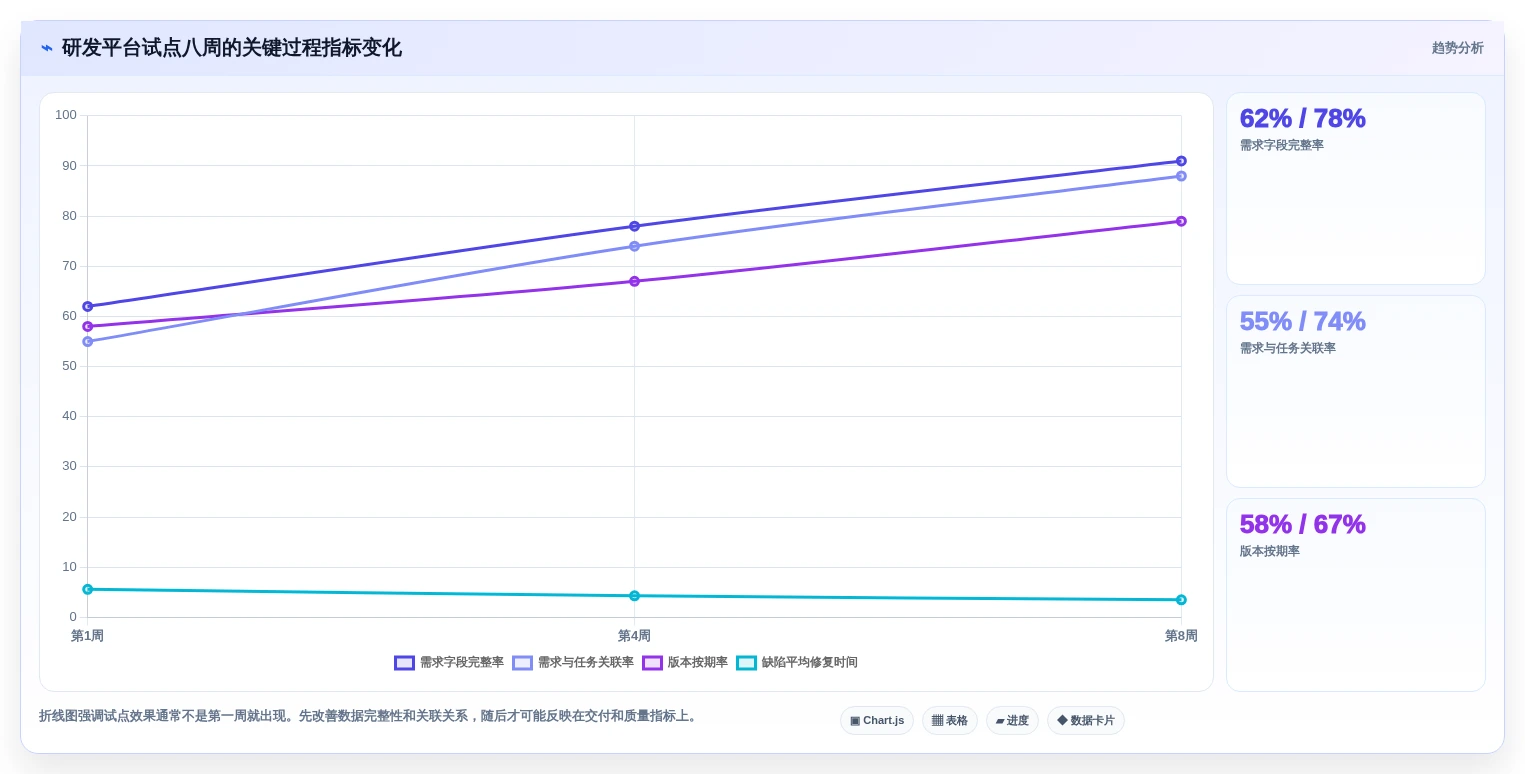Viewport: 1525px width, 774px height.
Task: Click 需求字段完整率 data point at 第8周
Action: click(x=1181, y=161)
